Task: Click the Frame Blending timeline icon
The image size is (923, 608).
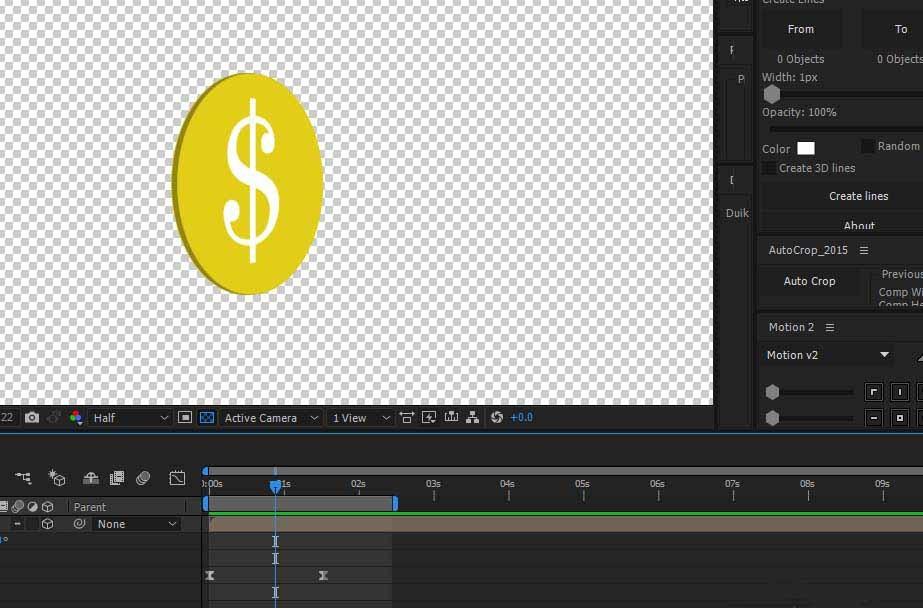Action: tap(117, 478)
